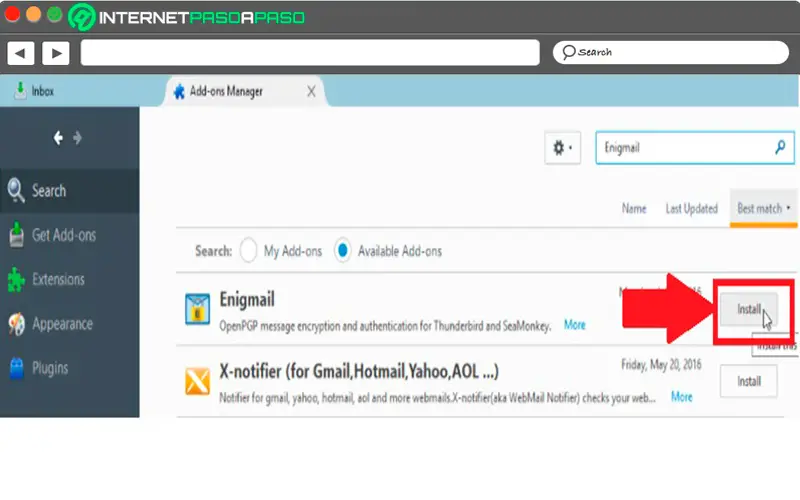This screenshot has width=800, height=500.
Task: Install the Enigmail add-on
Action: (x=748, y=309)
